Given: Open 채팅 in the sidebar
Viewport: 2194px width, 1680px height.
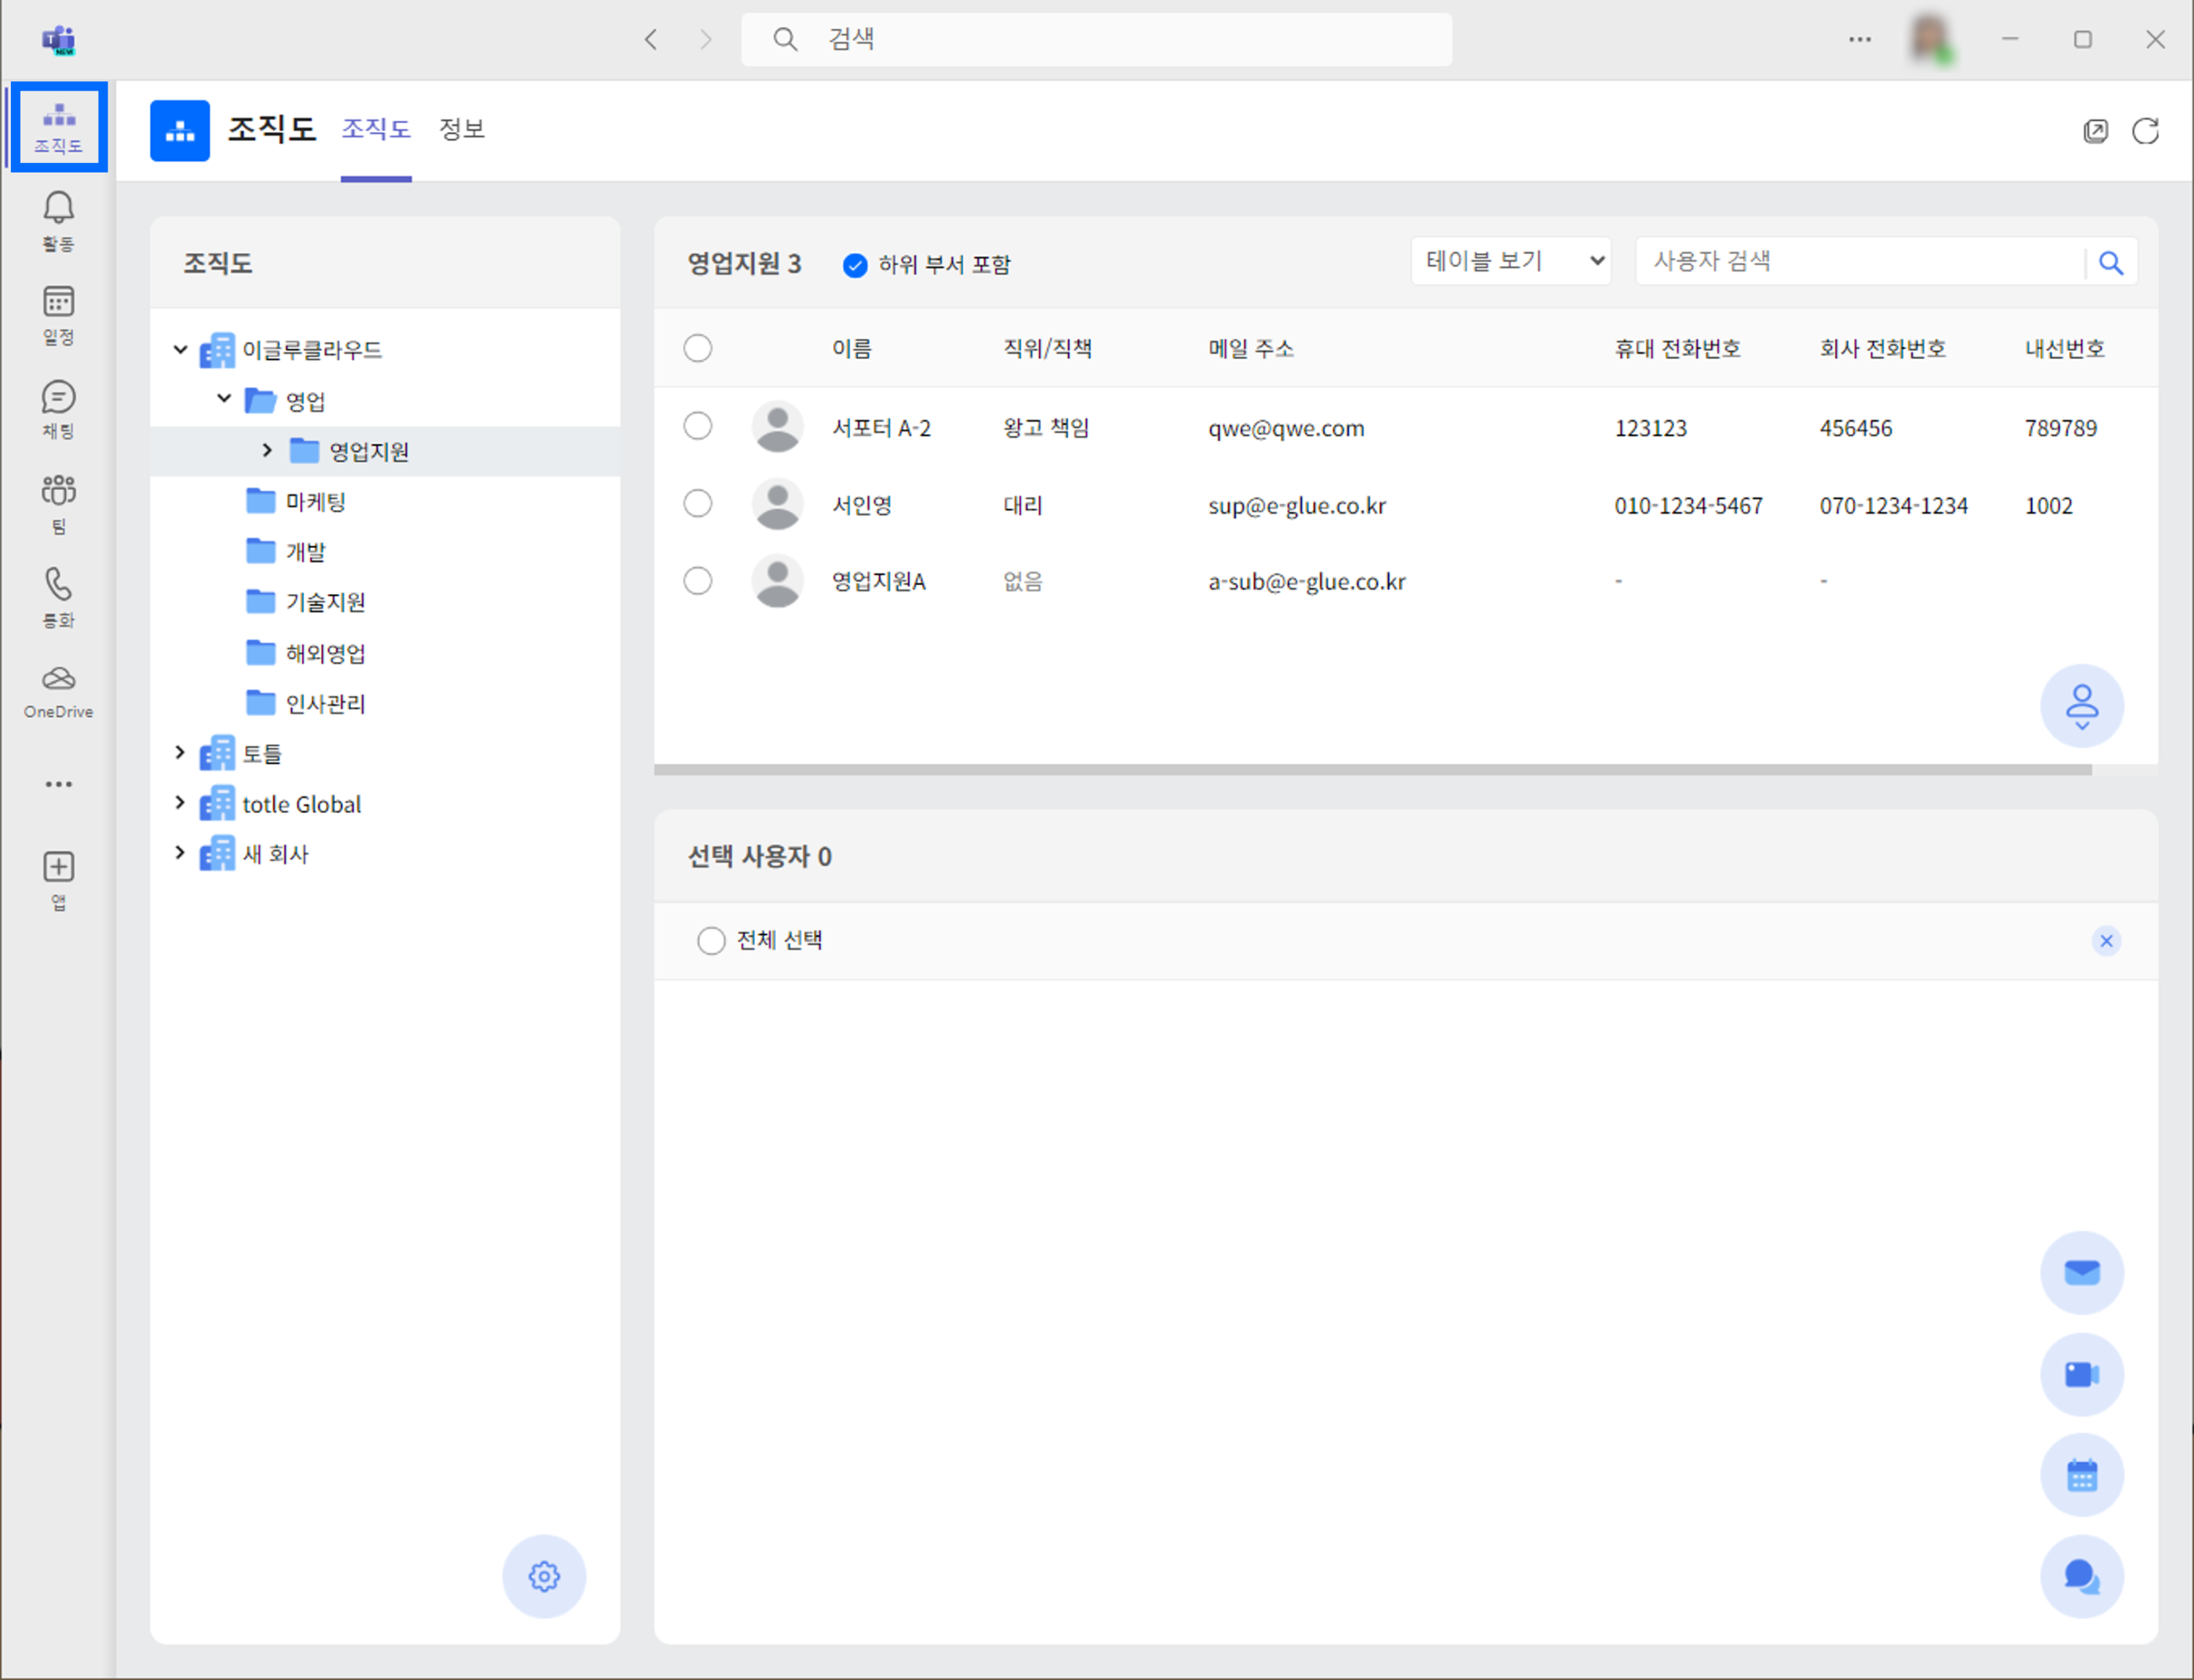Looking at the screenshot, I should pyautogui.click(x=58, y=409).
